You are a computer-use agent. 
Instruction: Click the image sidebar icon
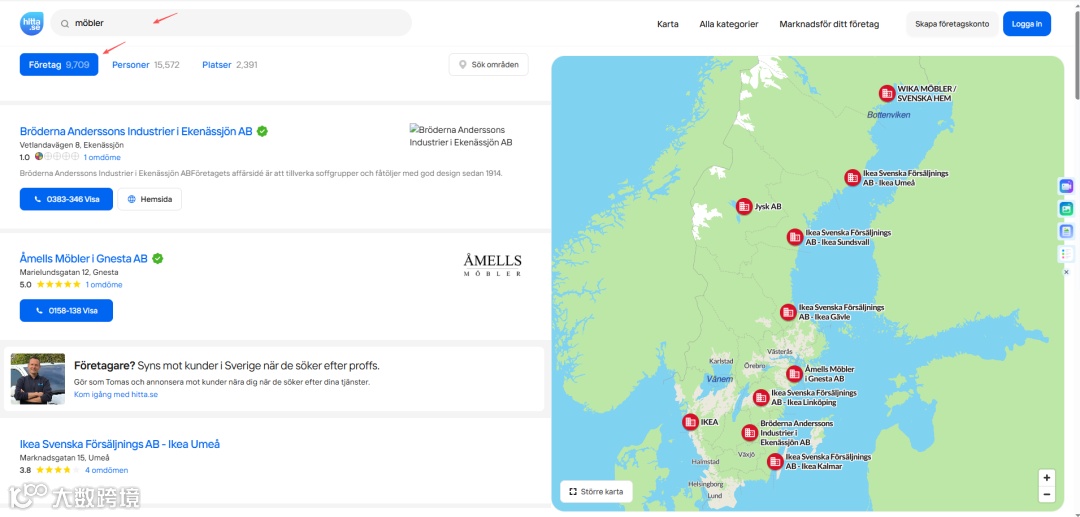click(1066, 209)
